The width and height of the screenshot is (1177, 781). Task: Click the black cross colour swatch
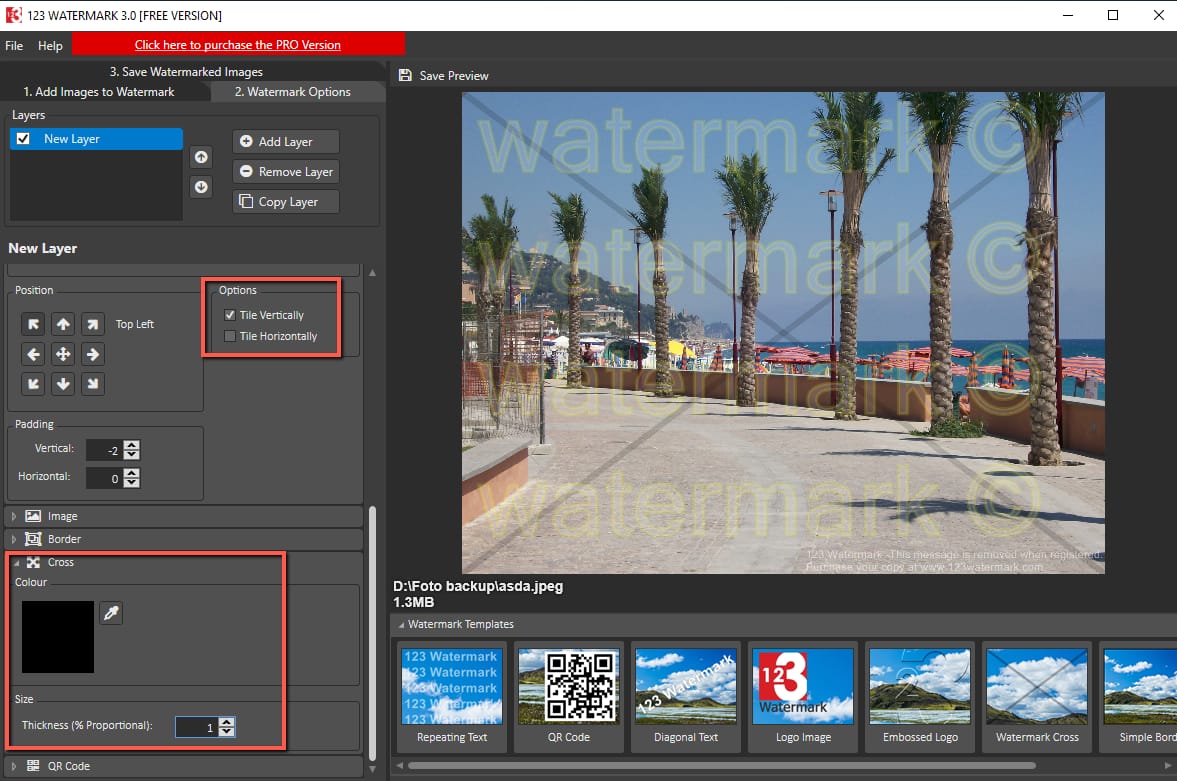56,637
